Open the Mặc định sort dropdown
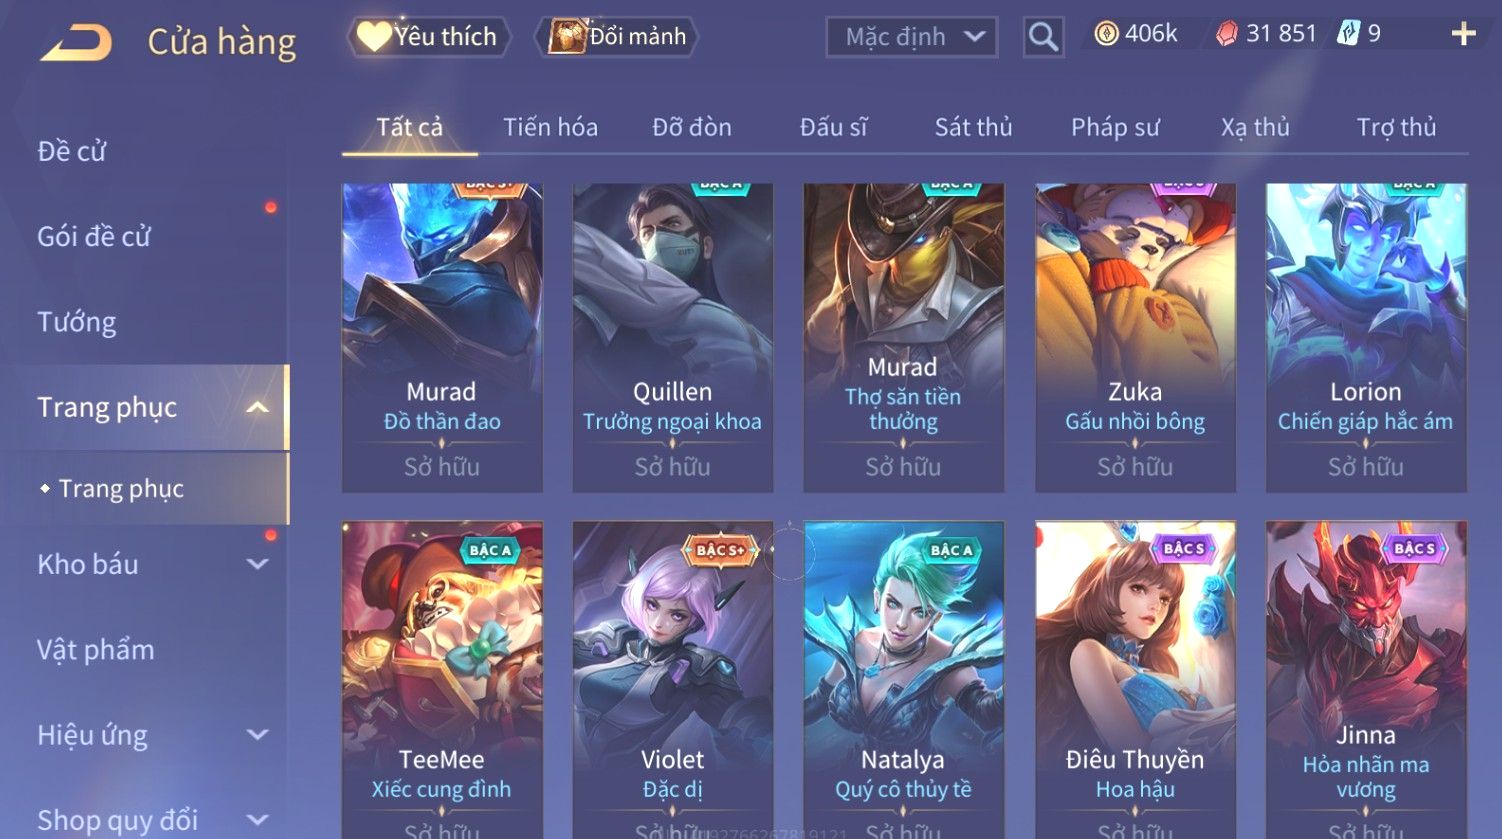This screenshot has height=839, width=1502. click(912, 37)
